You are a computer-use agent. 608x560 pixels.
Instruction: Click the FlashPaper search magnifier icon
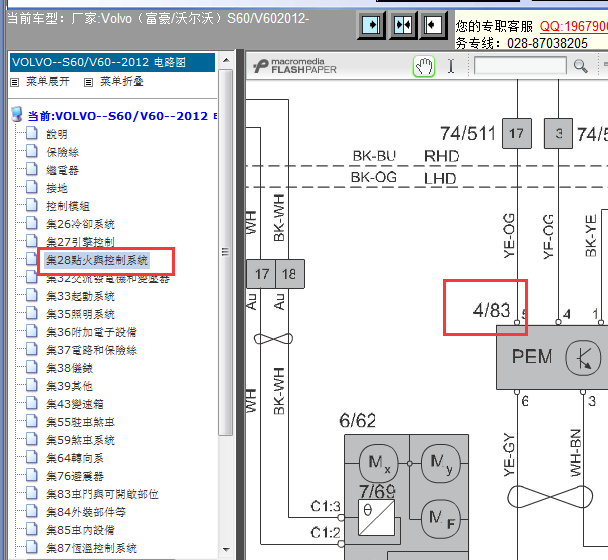point(580,66)
